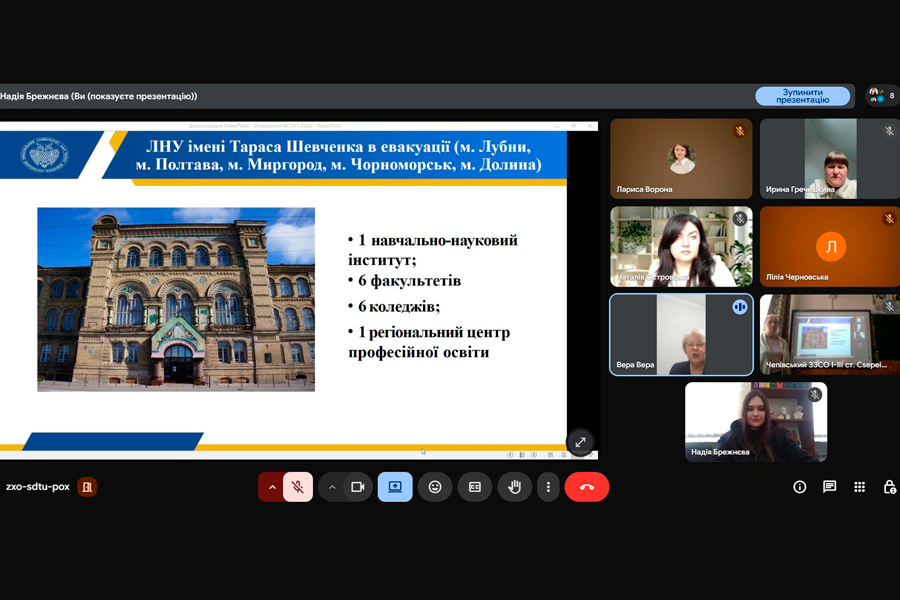Show participants list with count 8
Image resolution: width=900 pixels, height=600 pixels.
pos(881,96)
